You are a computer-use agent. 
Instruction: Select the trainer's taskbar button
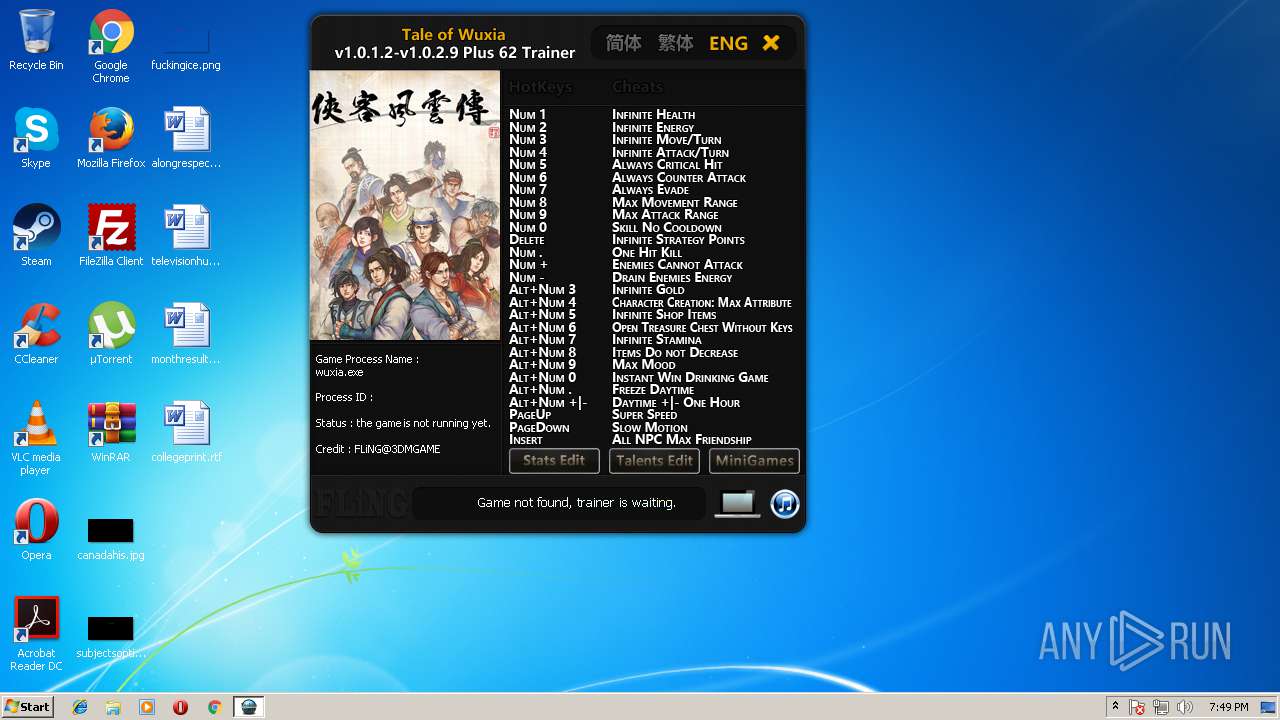(249, 707)
